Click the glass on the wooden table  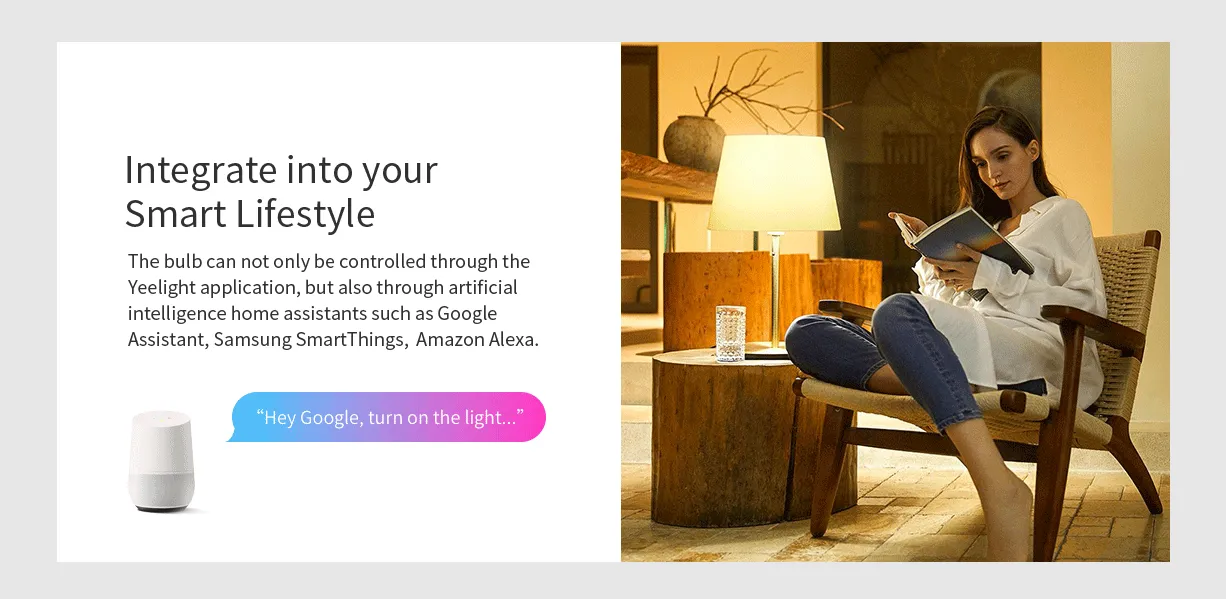(x=730, y=332)
